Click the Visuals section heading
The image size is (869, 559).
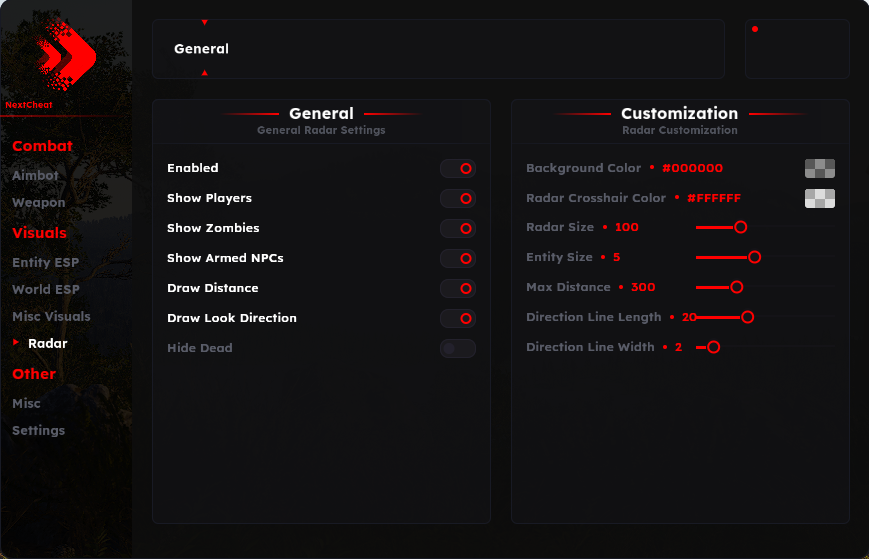click(x=39, y=233)
